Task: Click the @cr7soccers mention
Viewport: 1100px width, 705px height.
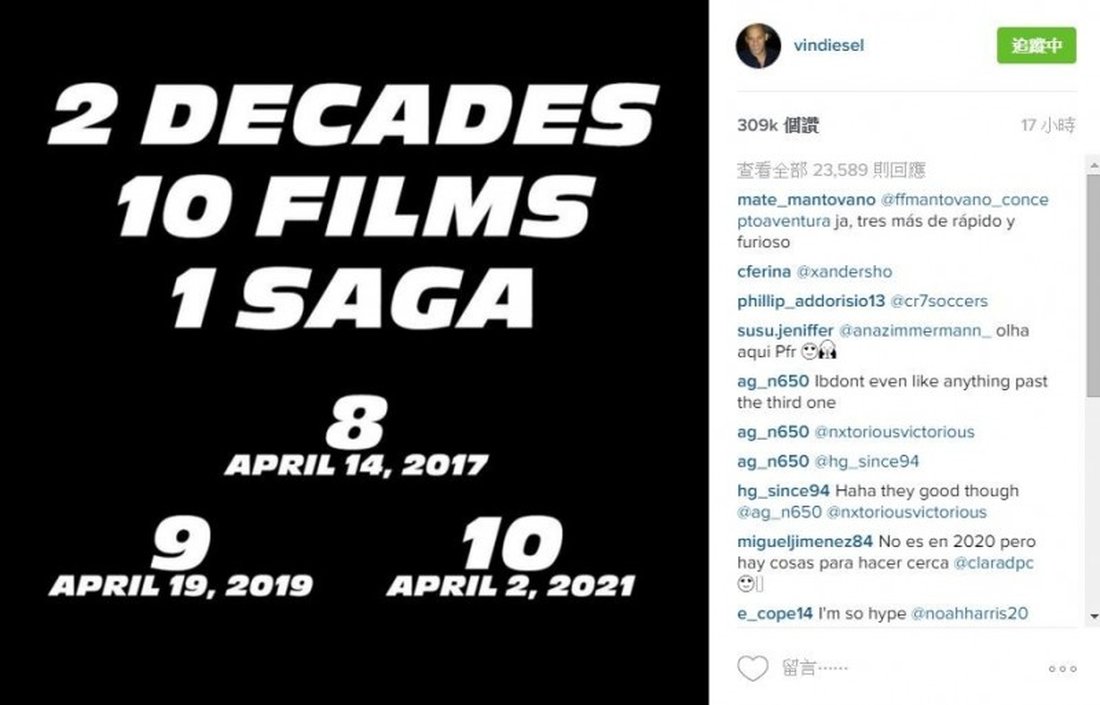Action: tap(938, 301)
